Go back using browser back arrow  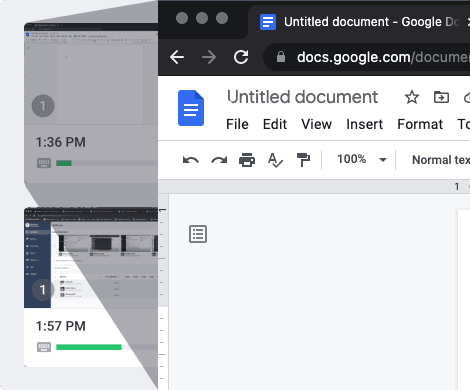(x=177, y=57)
